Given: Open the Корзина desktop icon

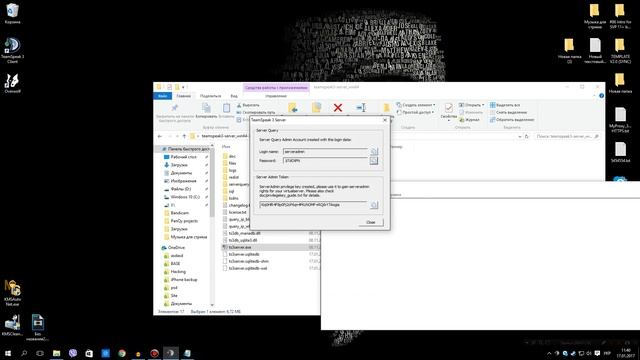Looking at the screenshot, I should click(x=12, y=13).
